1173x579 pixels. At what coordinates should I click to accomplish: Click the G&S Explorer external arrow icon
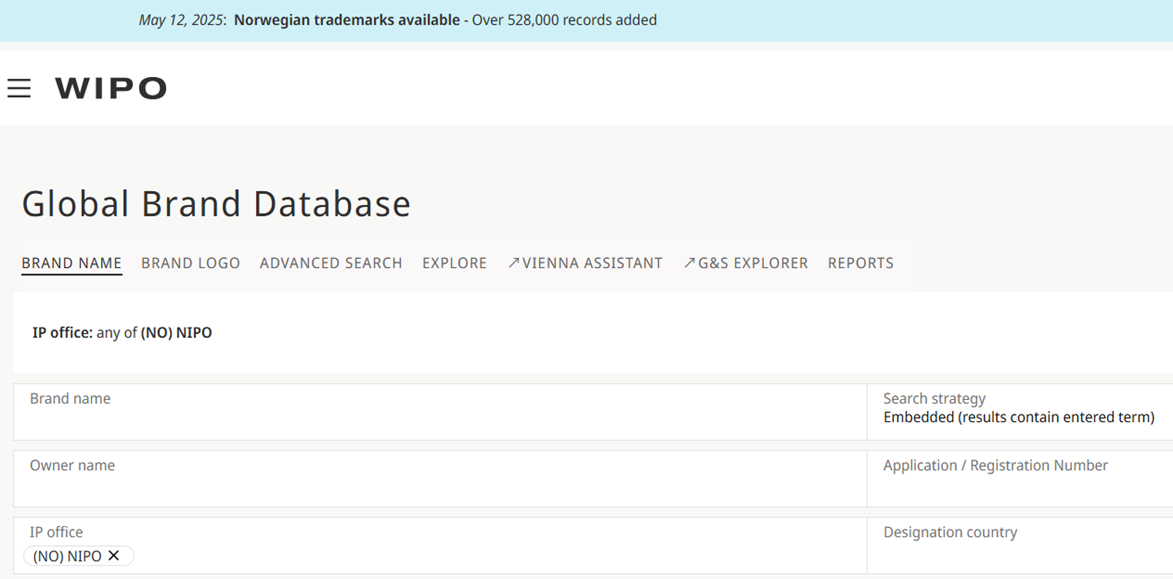point(689,263)
